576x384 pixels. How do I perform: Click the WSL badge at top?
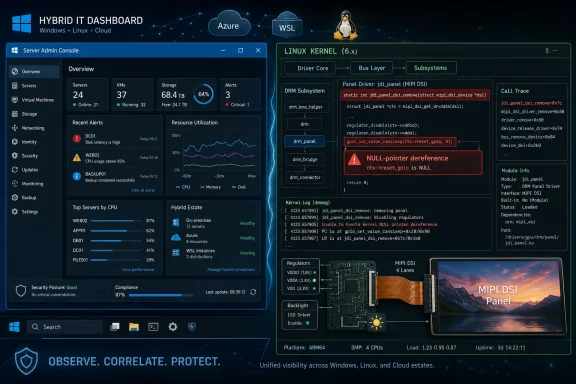pyautogui.click(x=287, y=26)
